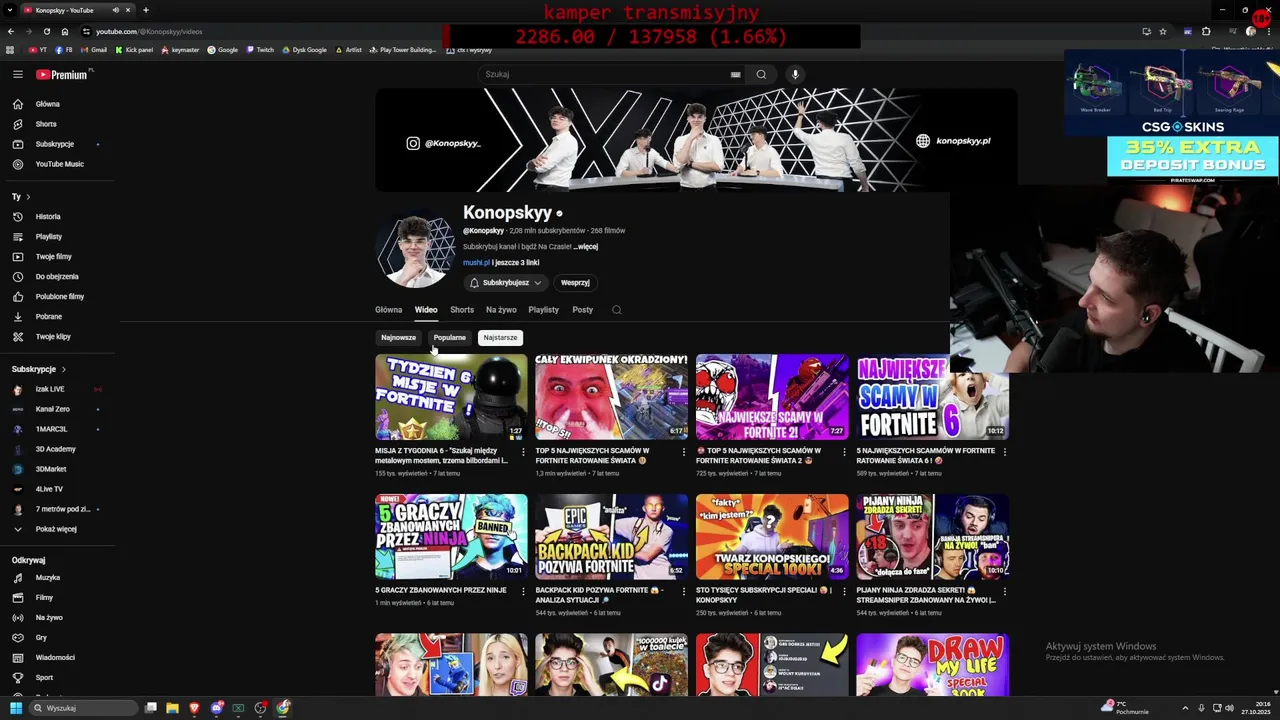The width and height of the screenshot is (1280, 720).
Task: Expand the Subskrypcje section header
Action: coord(39,369)
